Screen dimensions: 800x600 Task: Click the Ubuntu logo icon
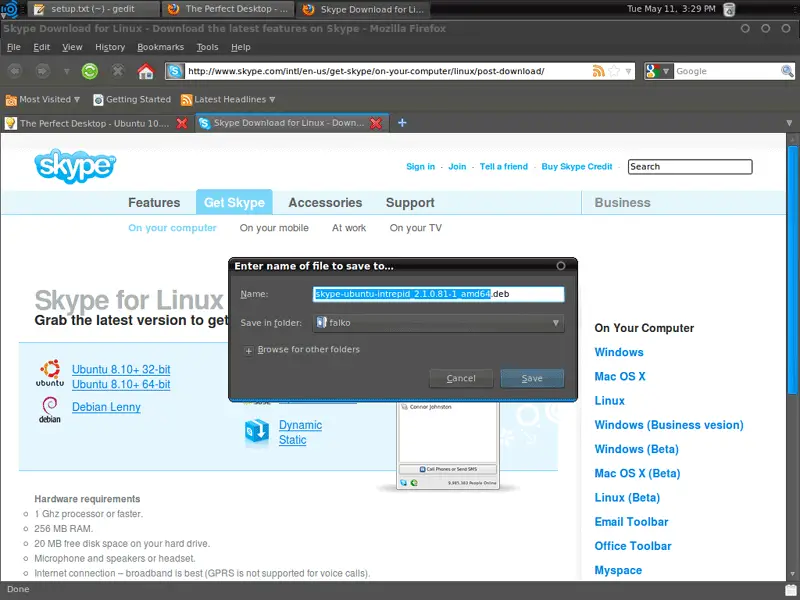(50, 373)
